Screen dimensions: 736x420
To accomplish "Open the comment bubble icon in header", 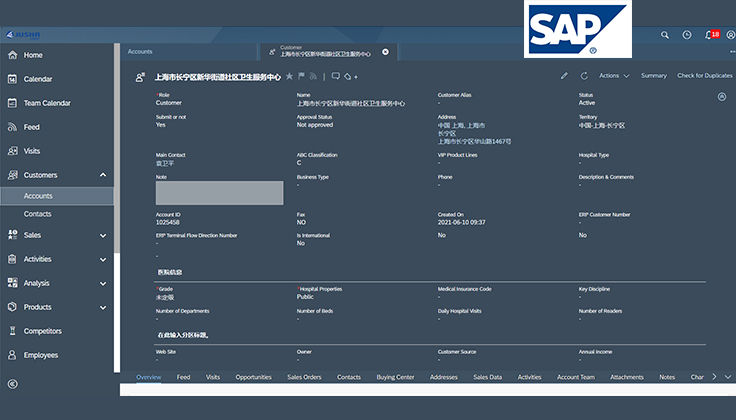I will pyautogui.click(x=336, y=76).
